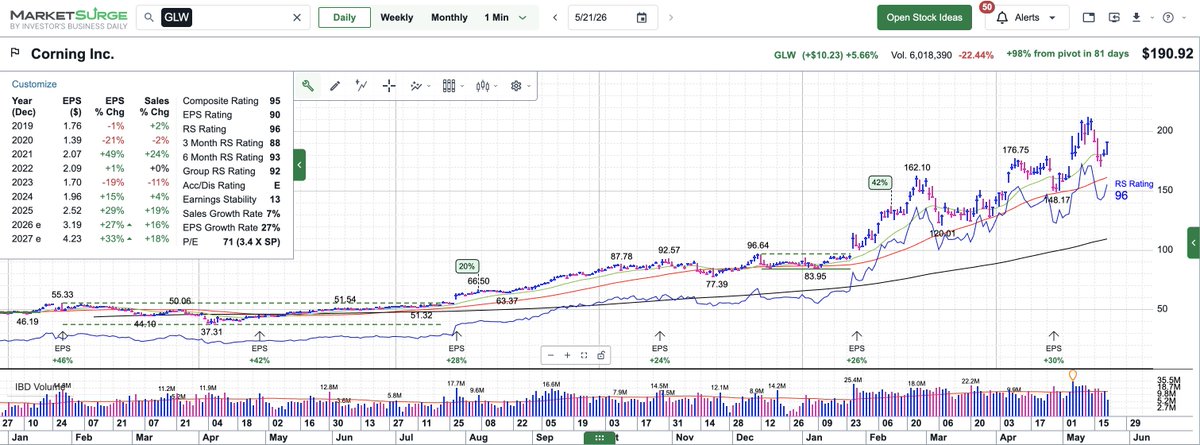Click the orange volume peak marker

pyautogui.click(x=1075, y=376)
